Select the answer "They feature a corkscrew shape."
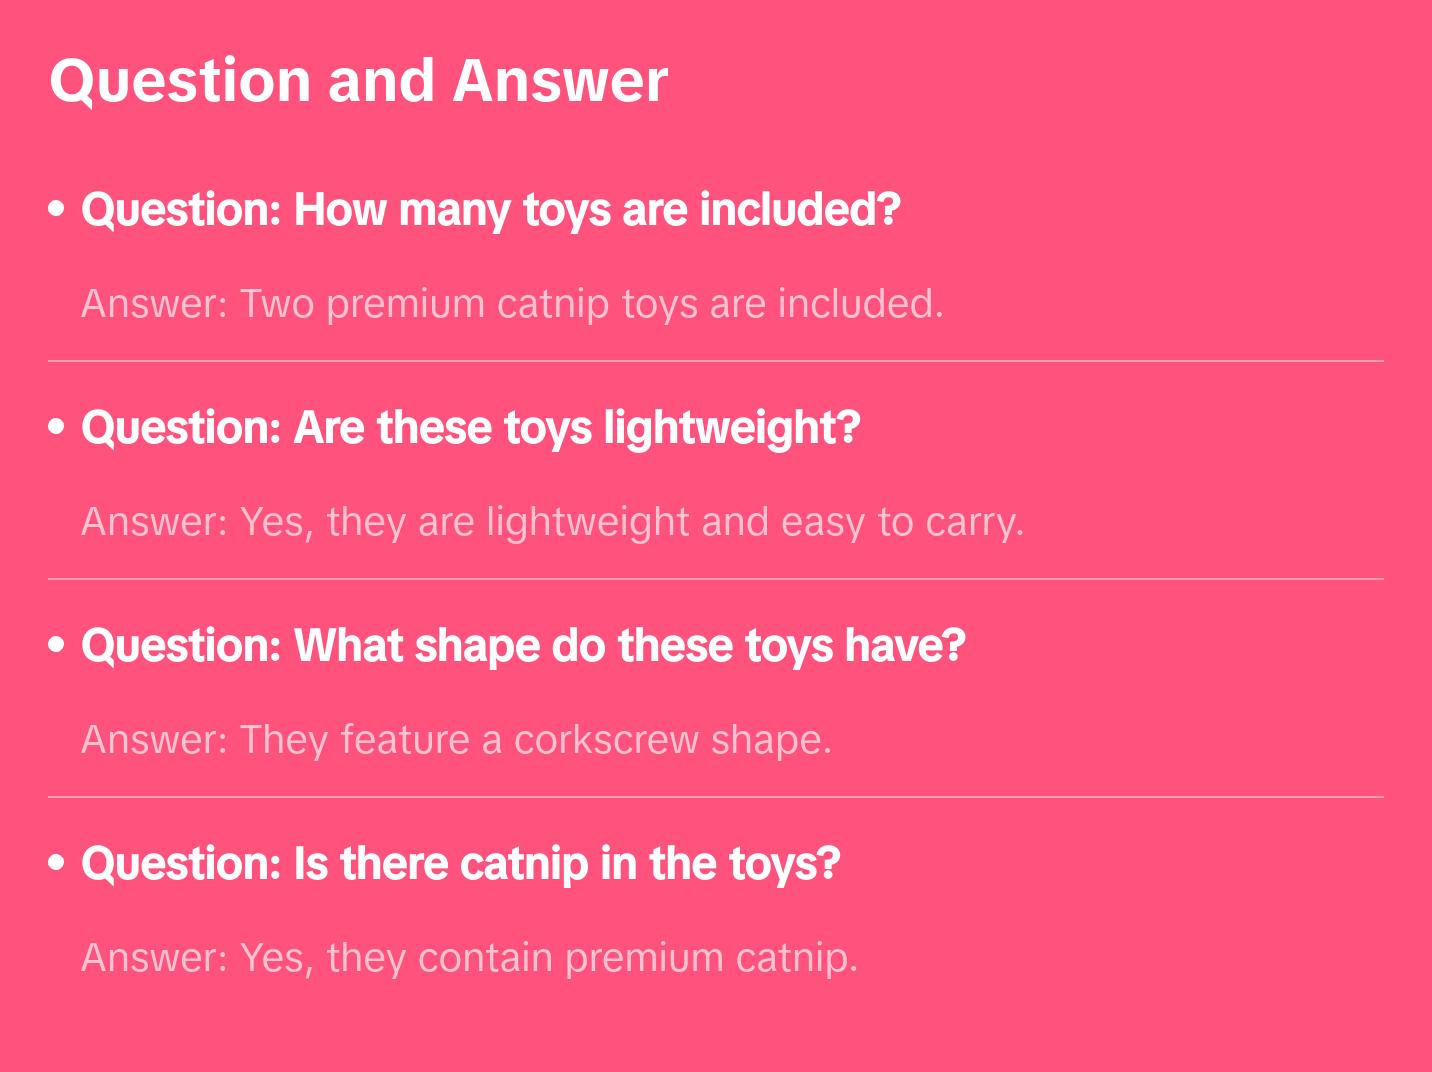The width and height of the screenshot is (1432, 1072). point(456,740)
